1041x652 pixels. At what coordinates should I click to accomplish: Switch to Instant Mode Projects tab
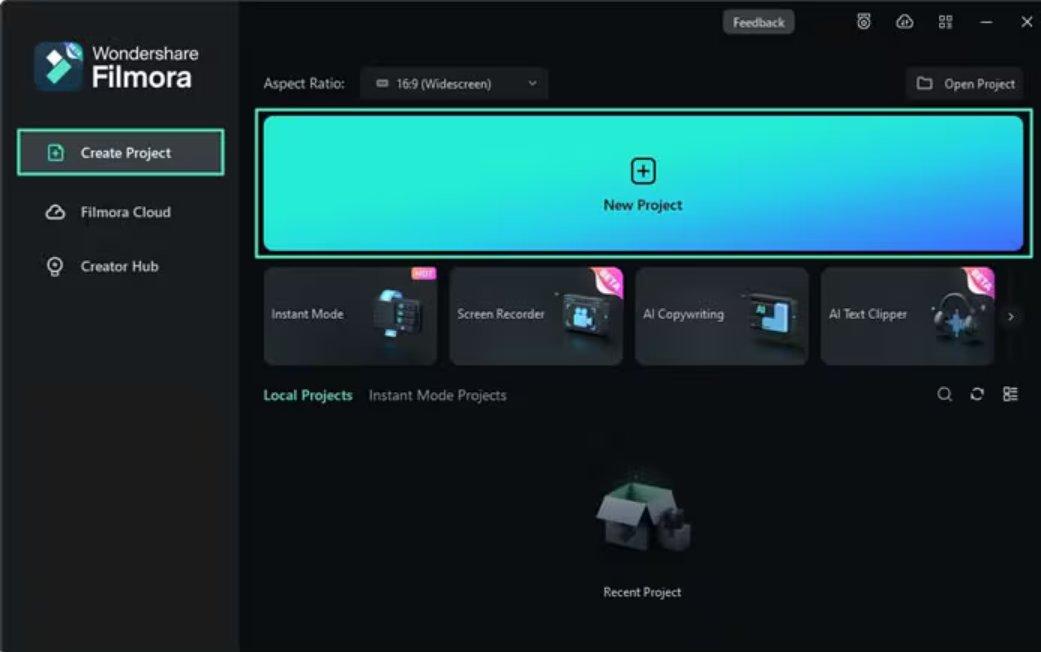438,395
